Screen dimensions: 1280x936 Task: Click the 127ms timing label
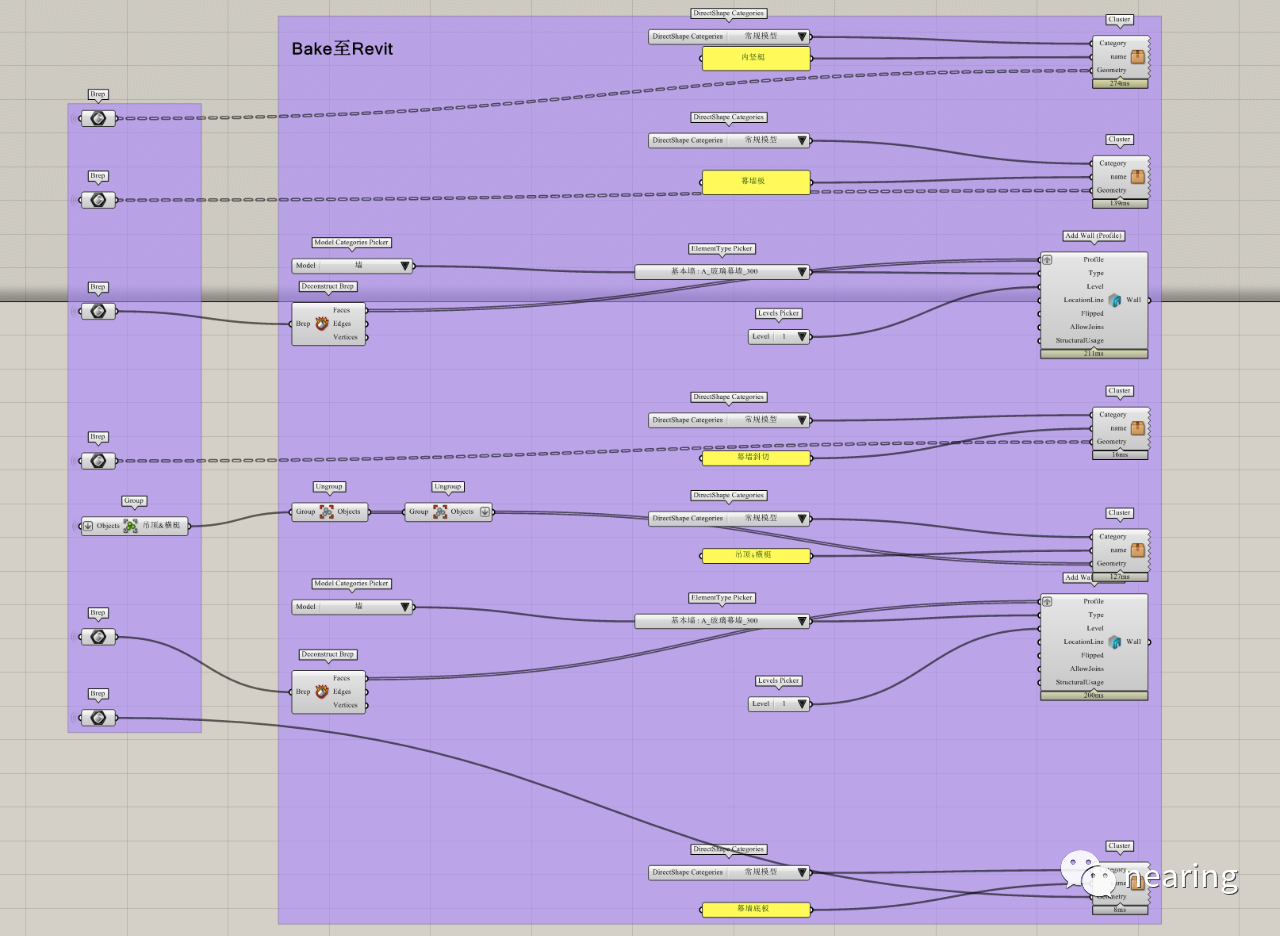pos(1120,577)
